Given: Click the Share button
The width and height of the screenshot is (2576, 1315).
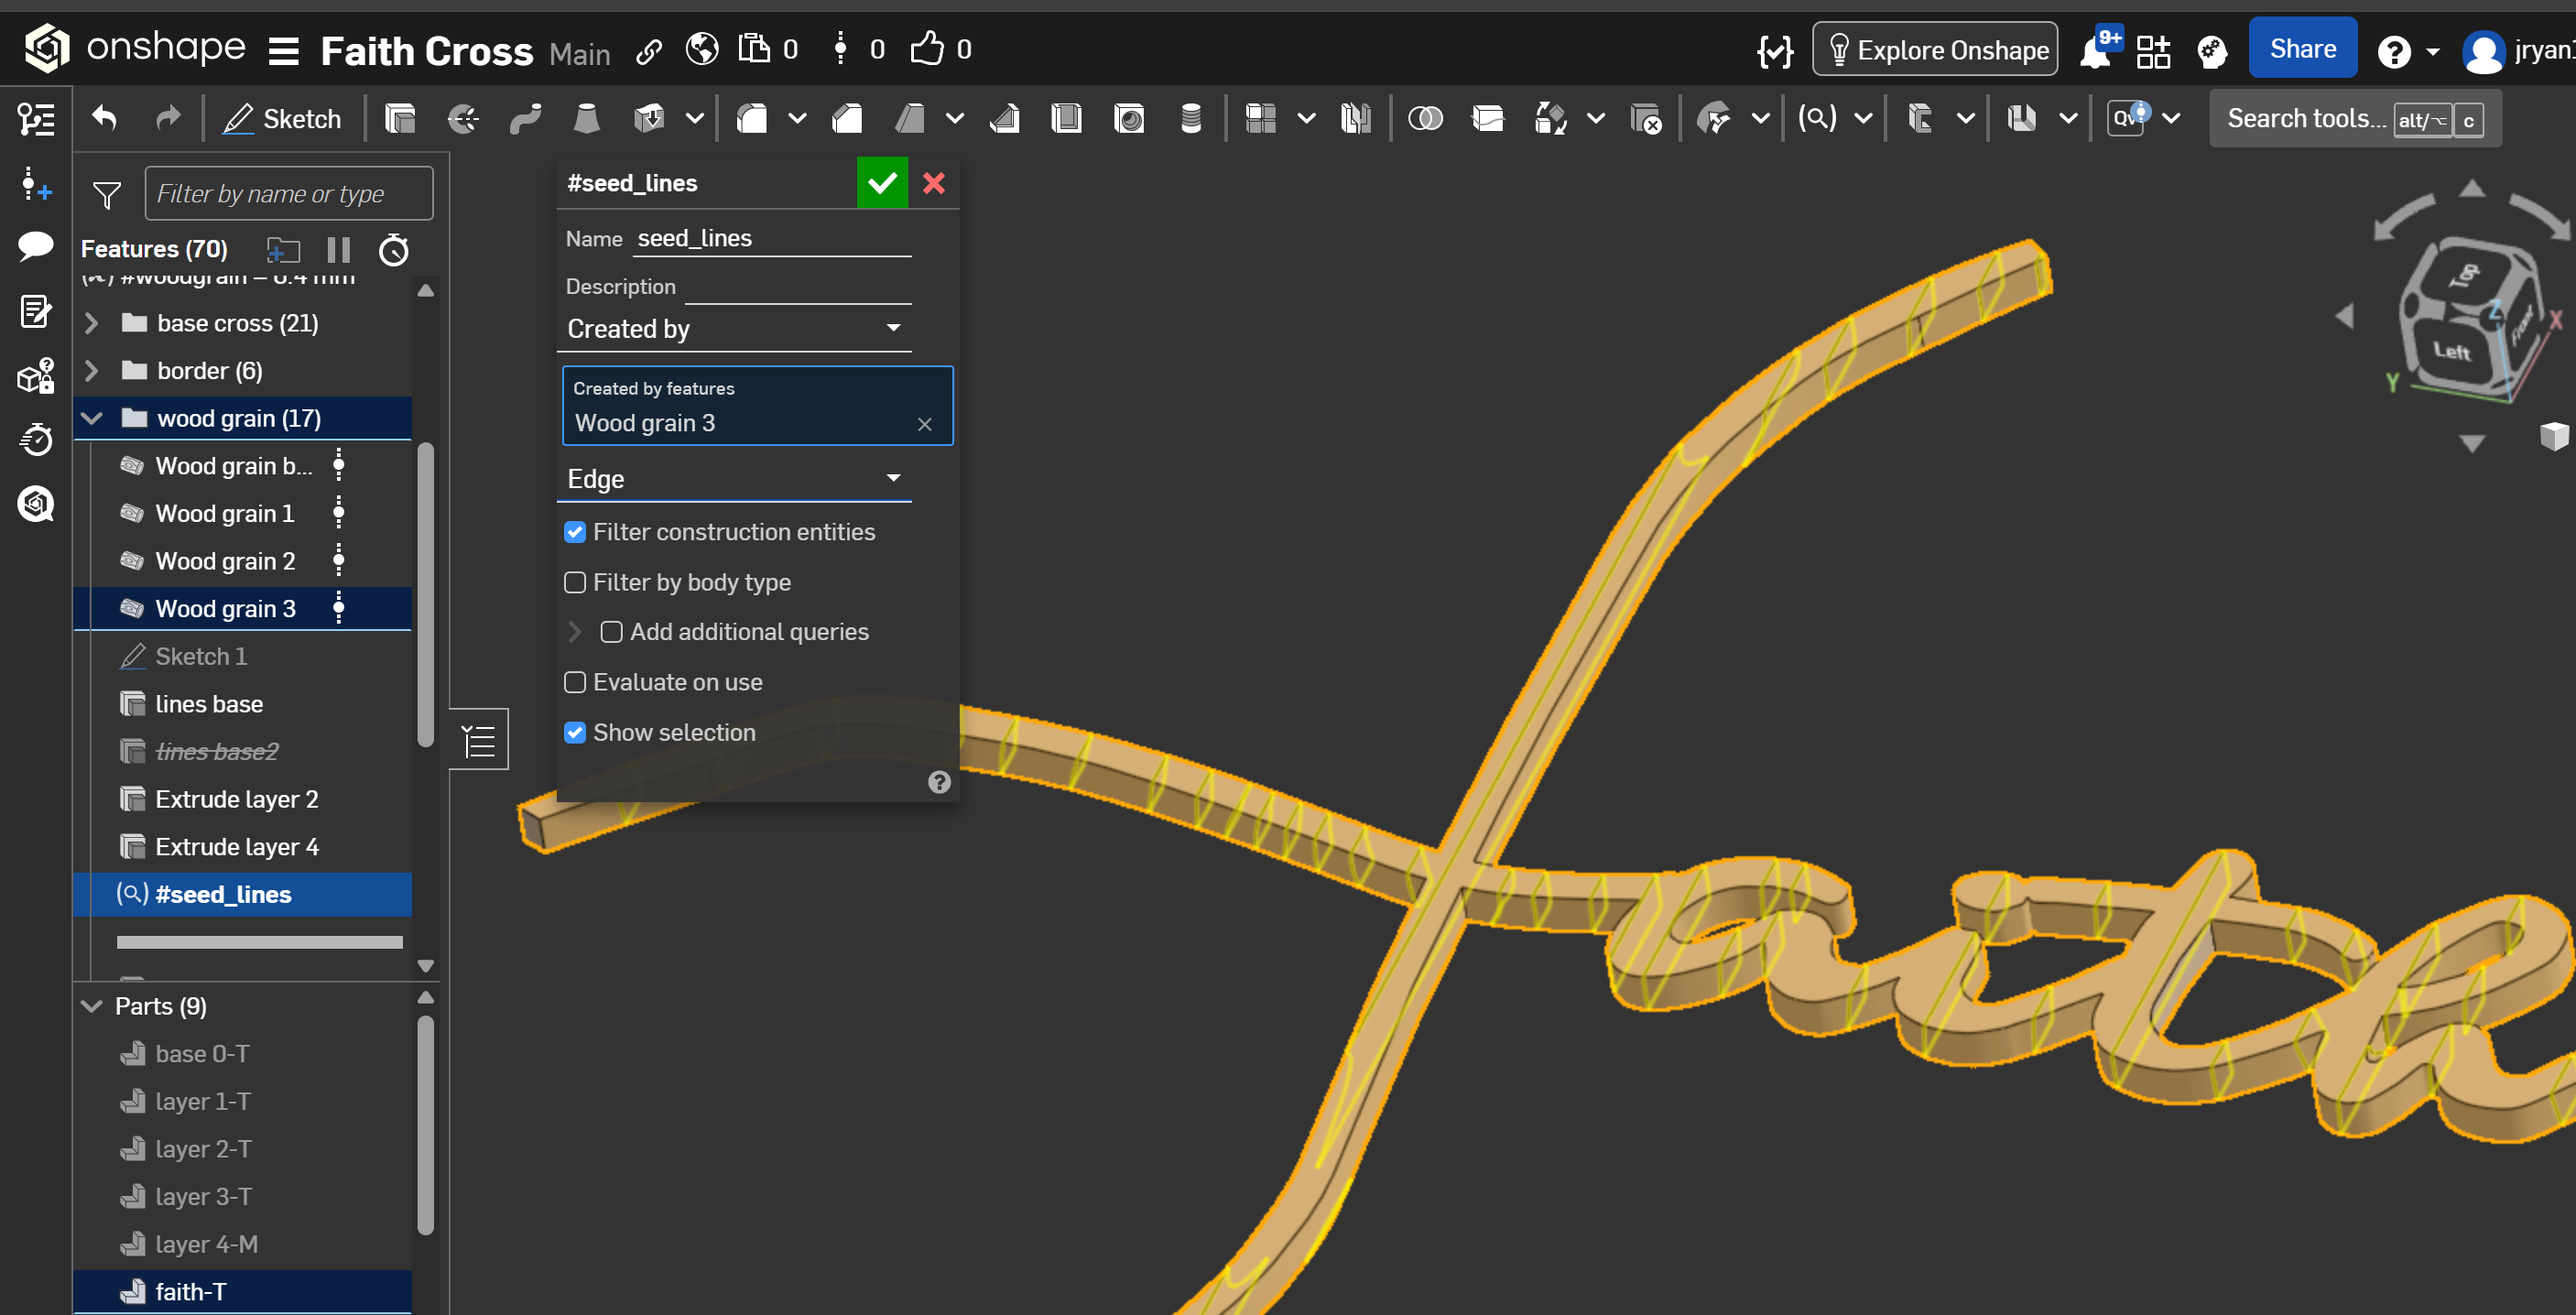Looking at the screenshot, I should [x=2302, y=49].
